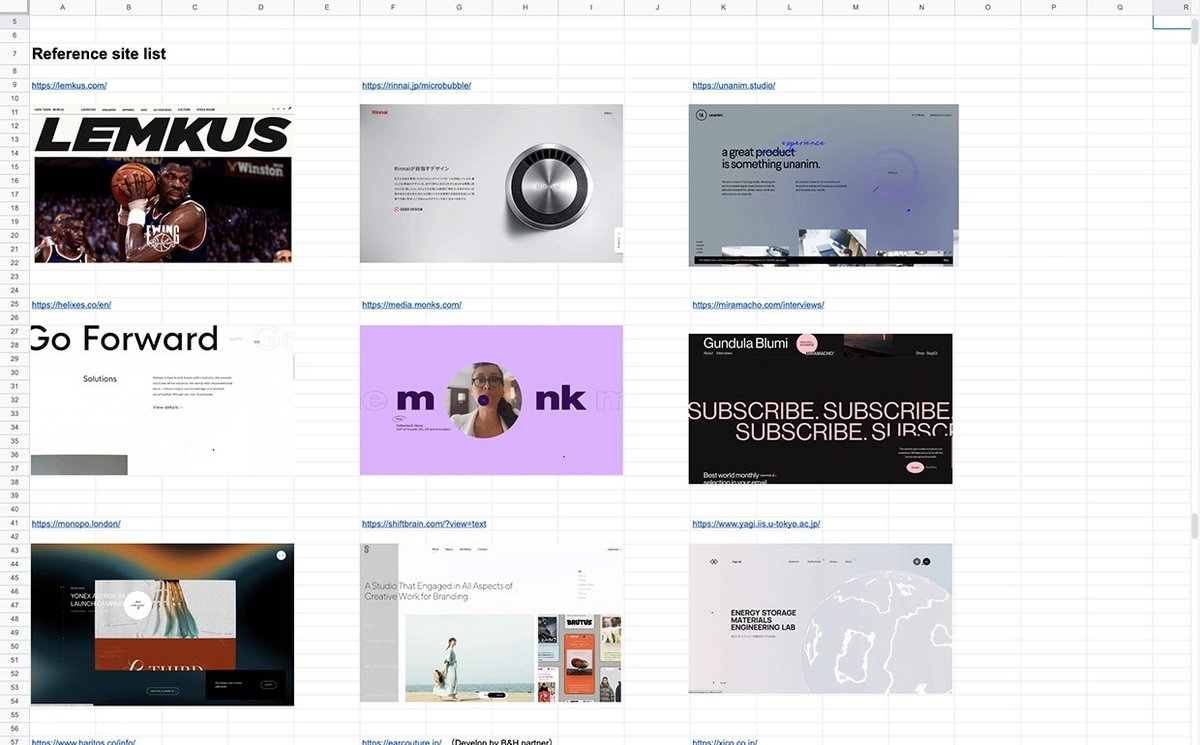Follow the https://helixes.co/en/ link
The width and height of the screenshot is (1200, 745).
(x=71, y=305)
